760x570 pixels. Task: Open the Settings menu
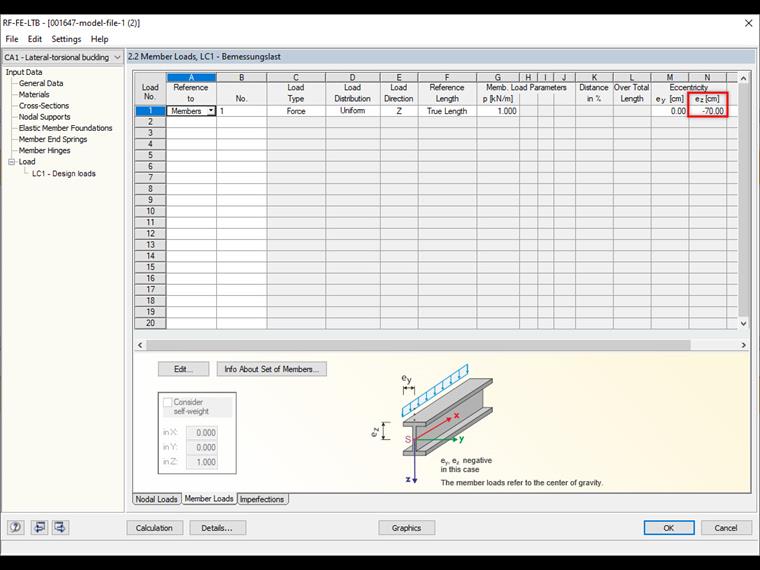tap(66, 39)
